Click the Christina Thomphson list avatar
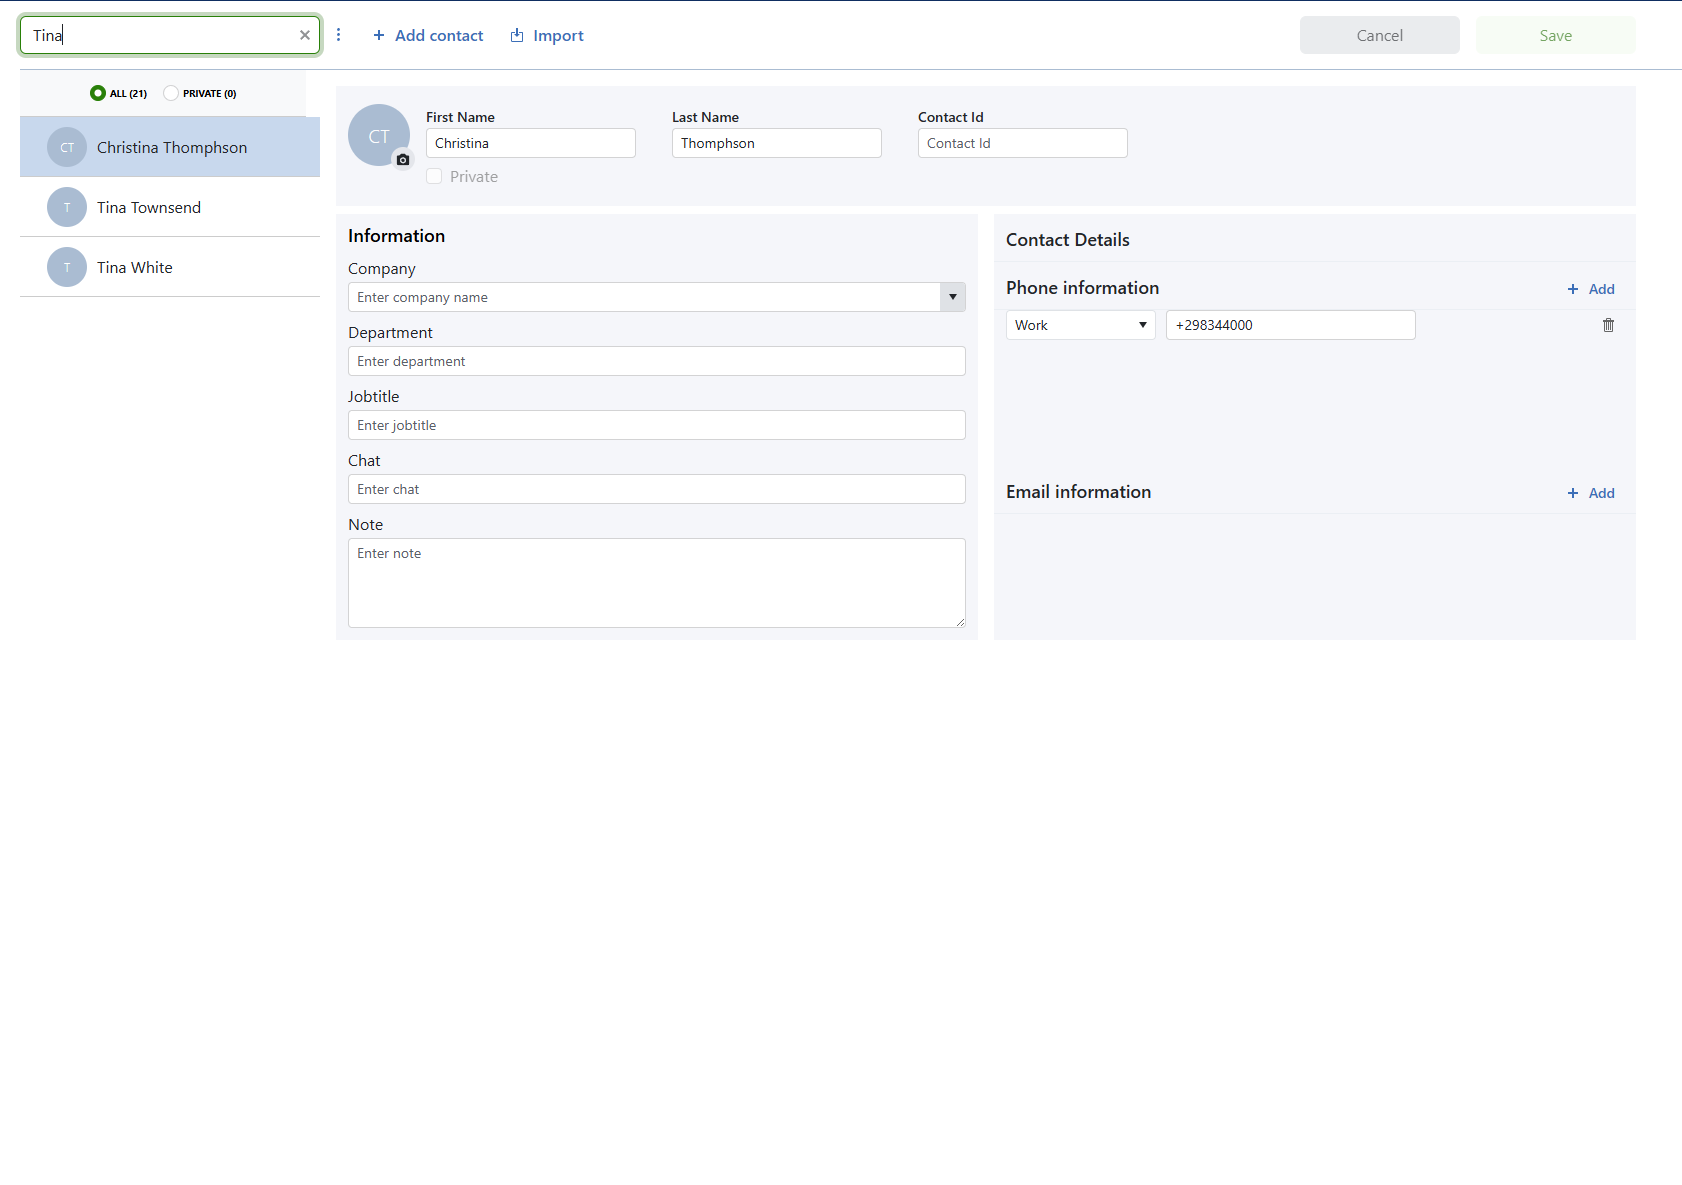Viewport: 1682px width, 1185px height. 67,147
